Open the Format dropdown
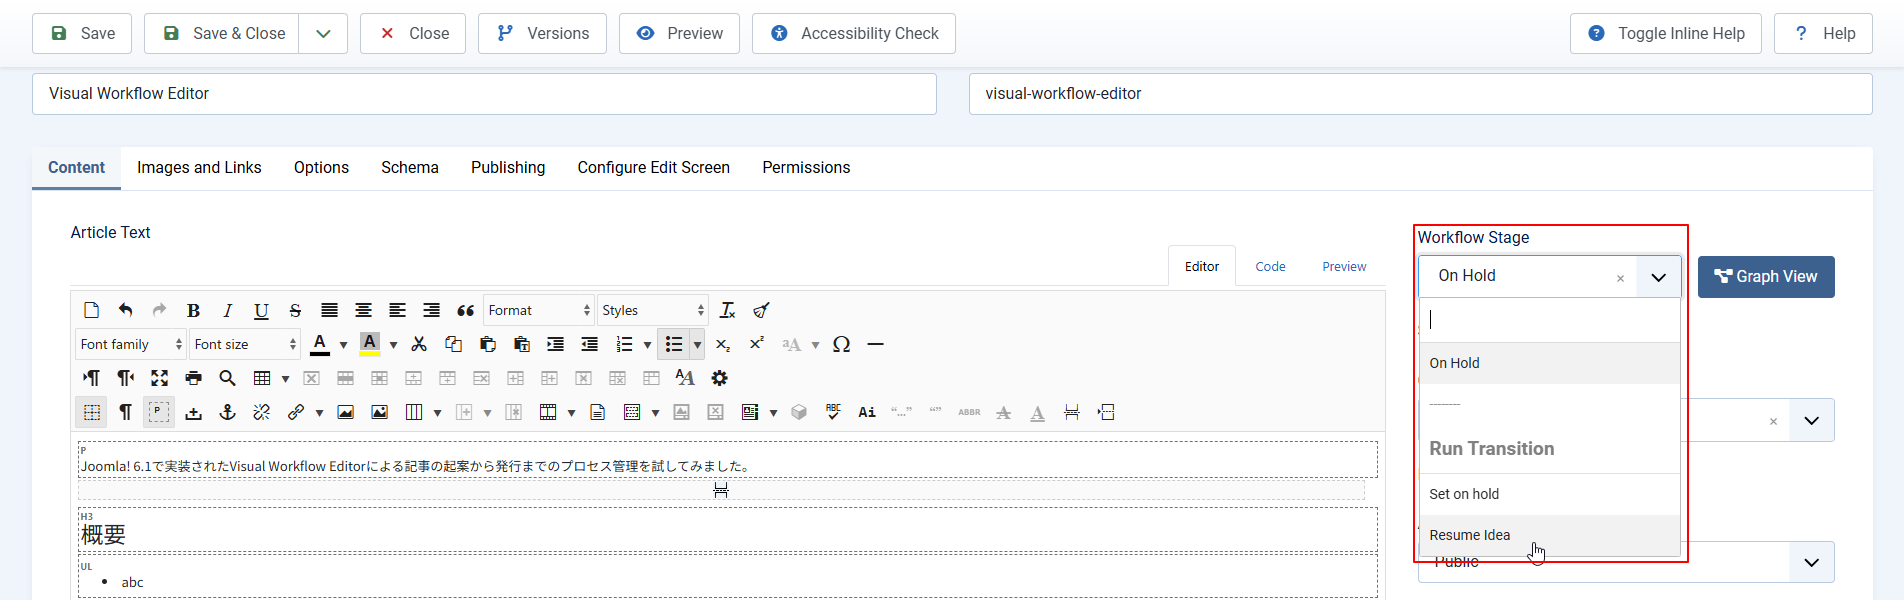This screenshot has width=1904, height=600. click(x=539, y=311)
